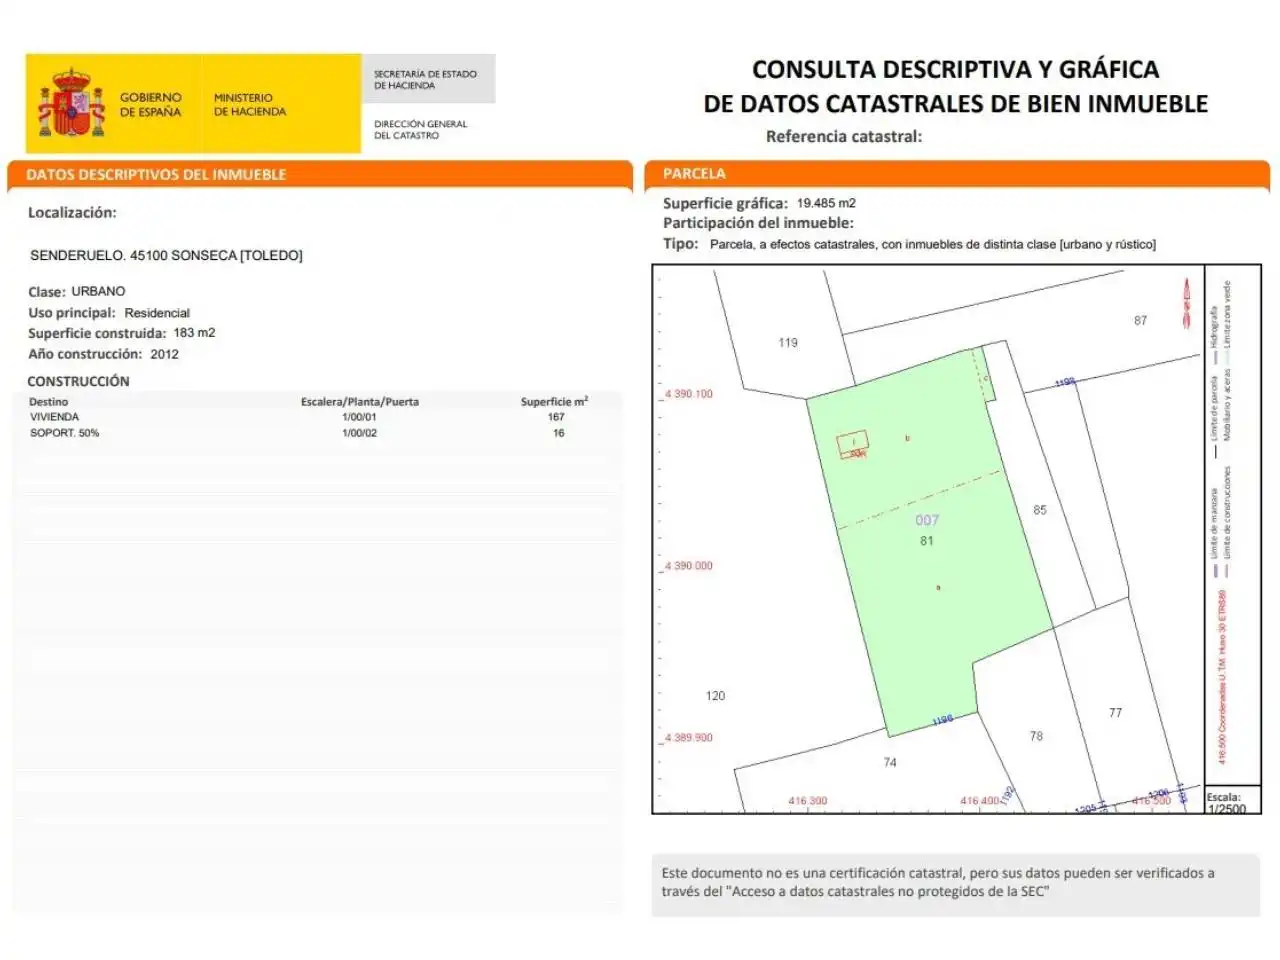Click the 'Superficie m²' column header
This screenshot has height=960, width=1280.
pos(554,402)
